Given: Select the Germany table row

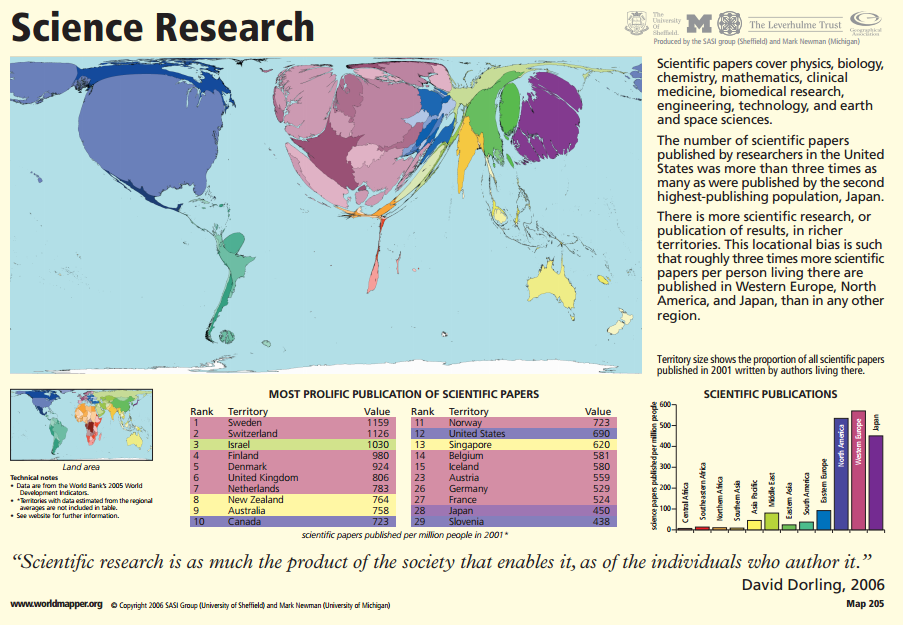Looking at the screenshot, I should [514, 488].
